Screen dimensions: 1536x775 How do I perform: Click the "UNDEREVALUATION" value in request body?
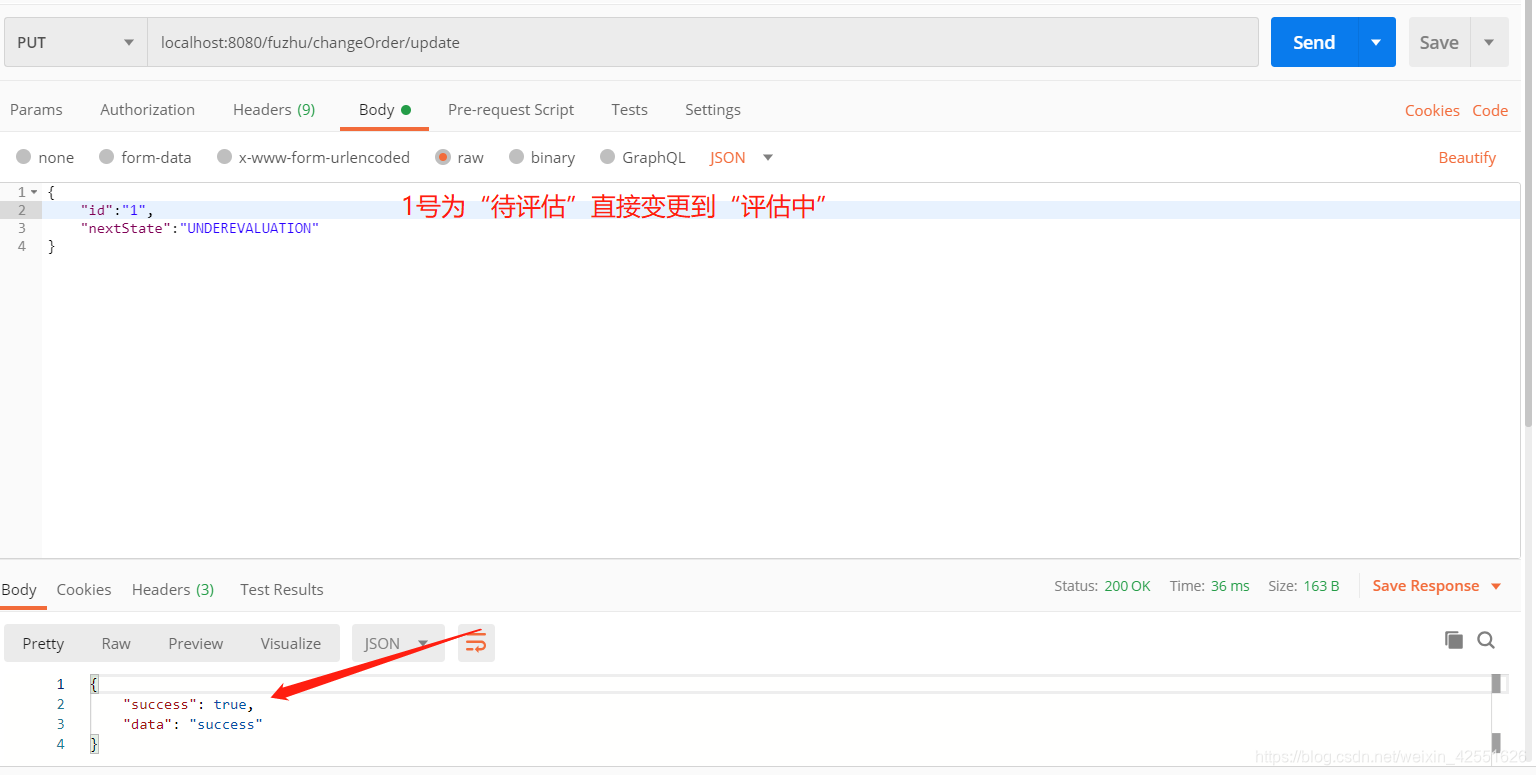(x=249, y=228)
